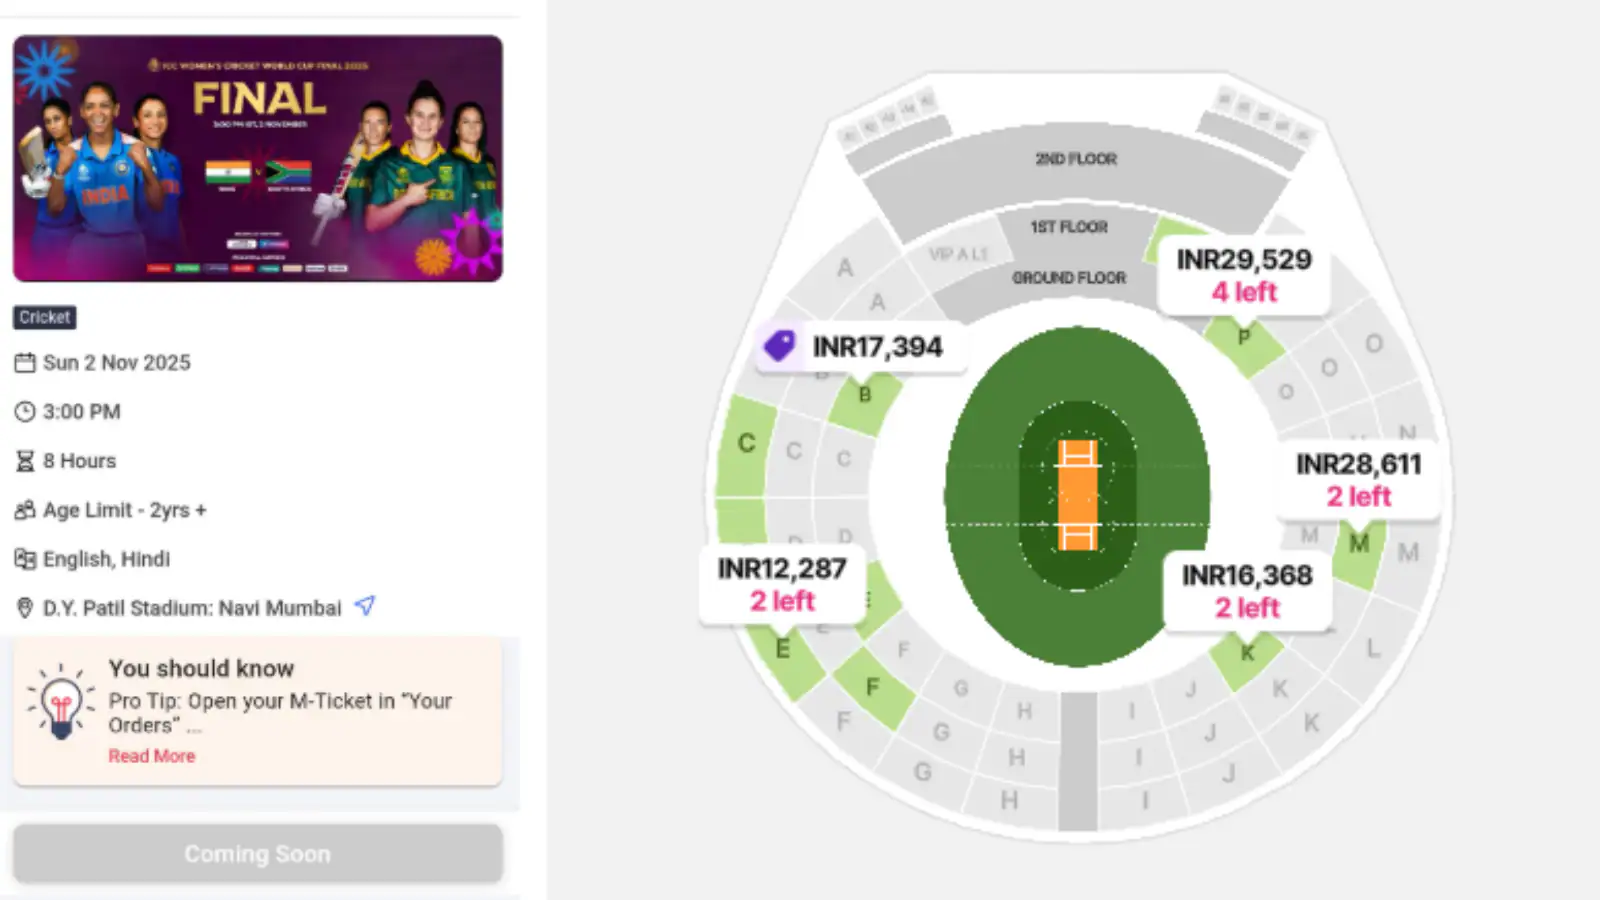Click the purple tag icon on INR17,394 bubble
Image resolution: width=1600 pixels, height=900 pixels.
(778, 347)
